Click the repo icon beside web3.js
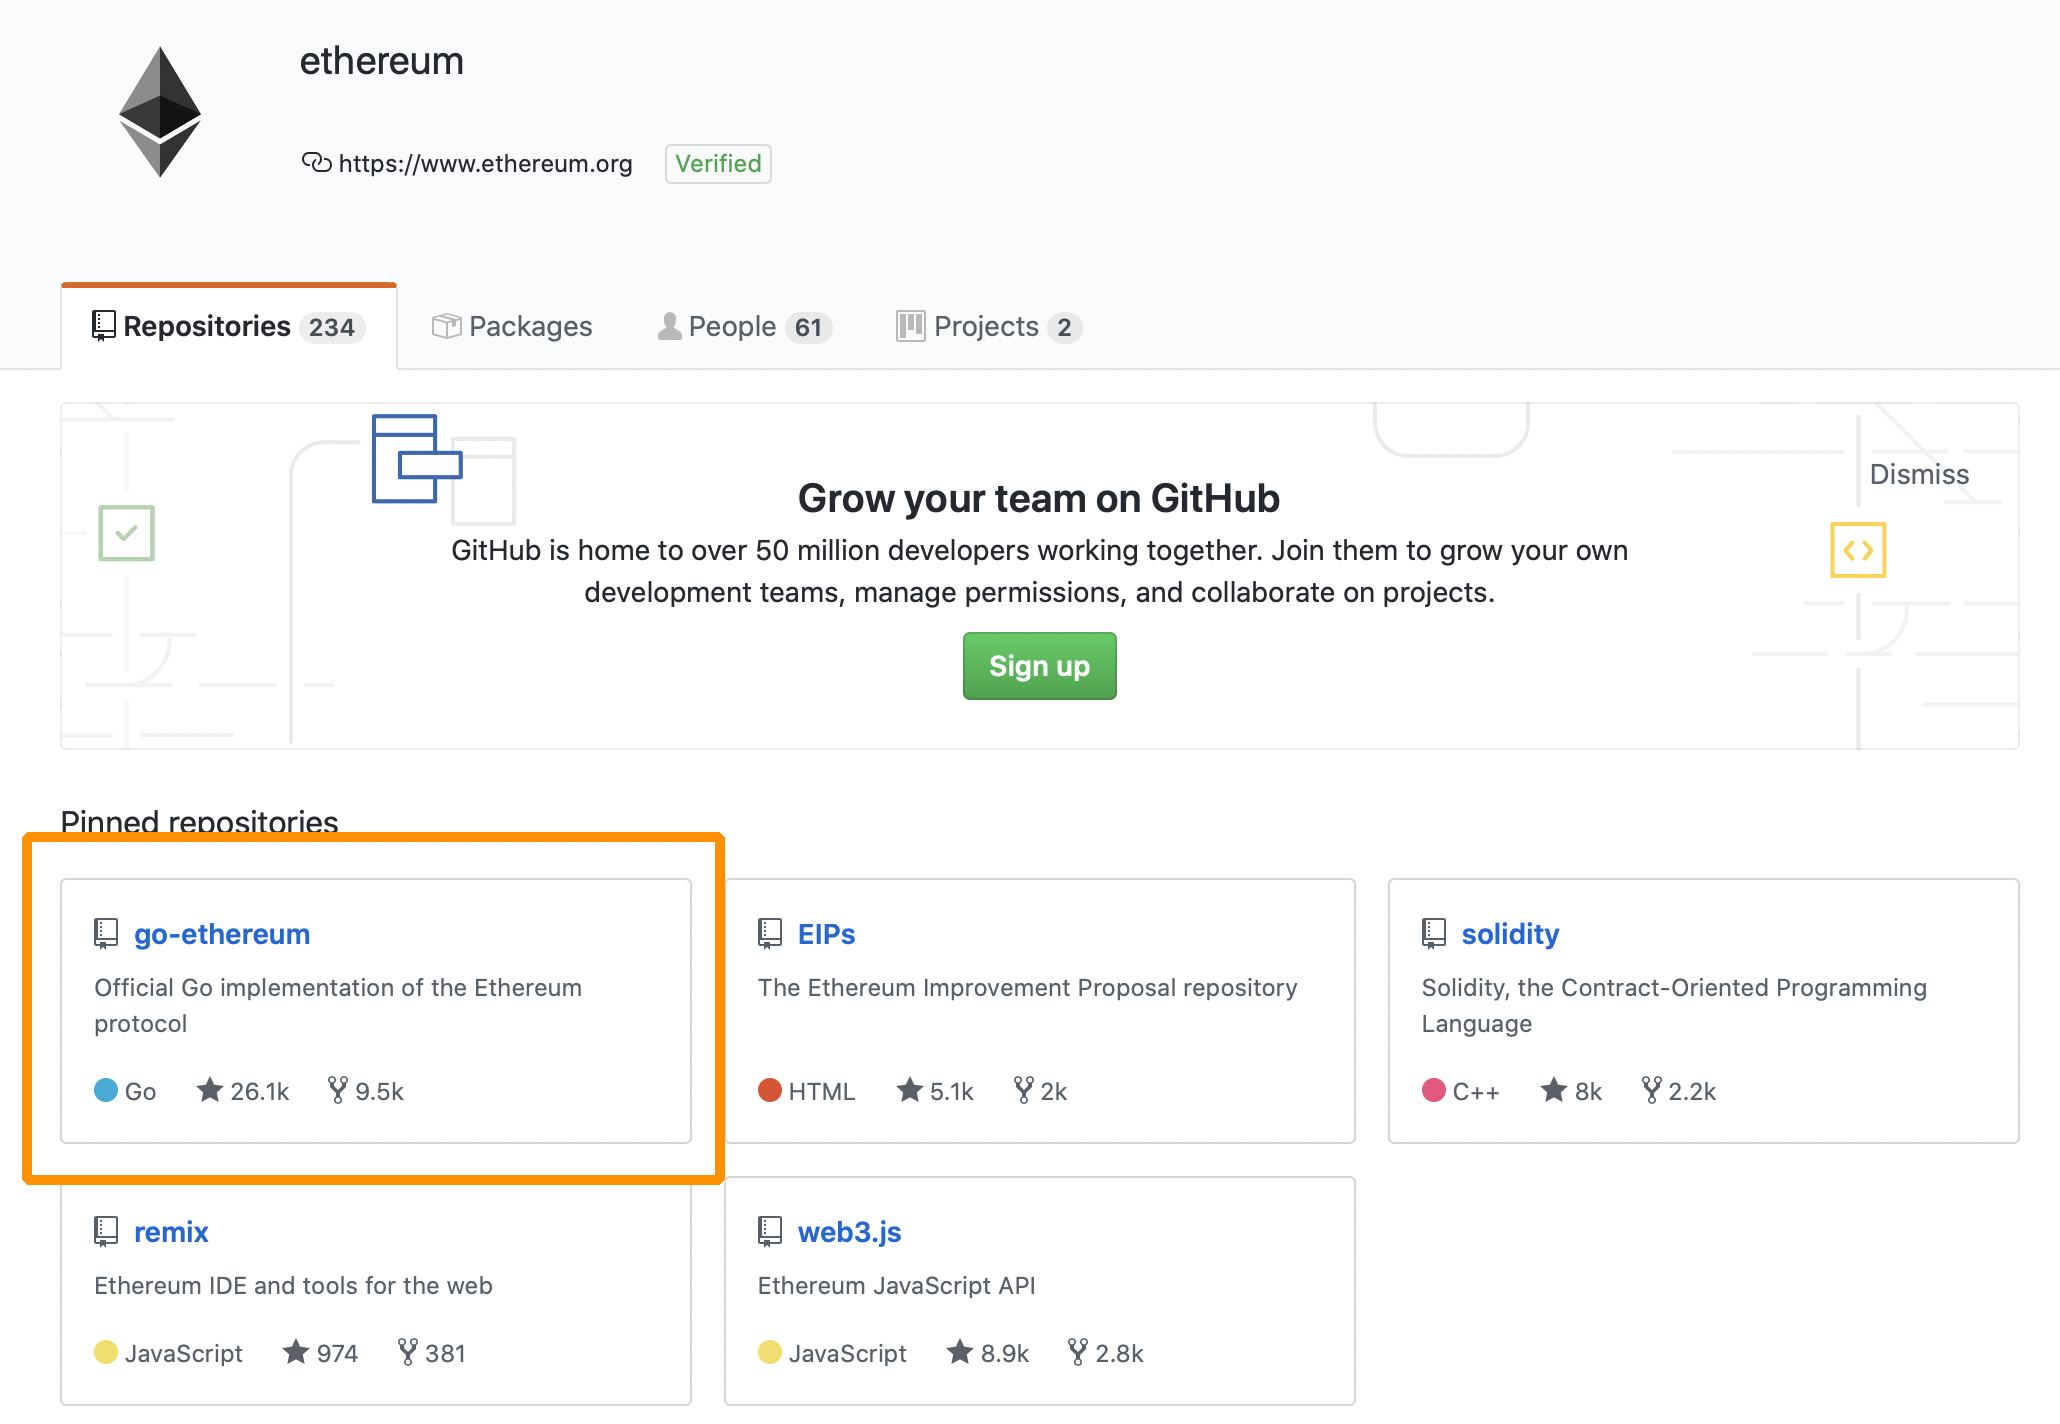This screenshot has width=2060, height=1424. click(770, 1231)
